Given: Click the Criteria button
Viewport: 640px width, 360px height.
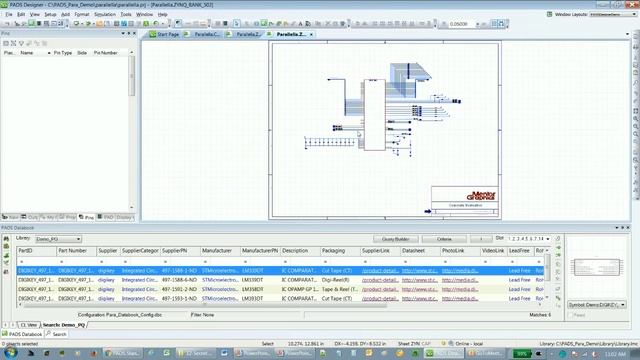Looking at the screenshot, I should point(444,239).
